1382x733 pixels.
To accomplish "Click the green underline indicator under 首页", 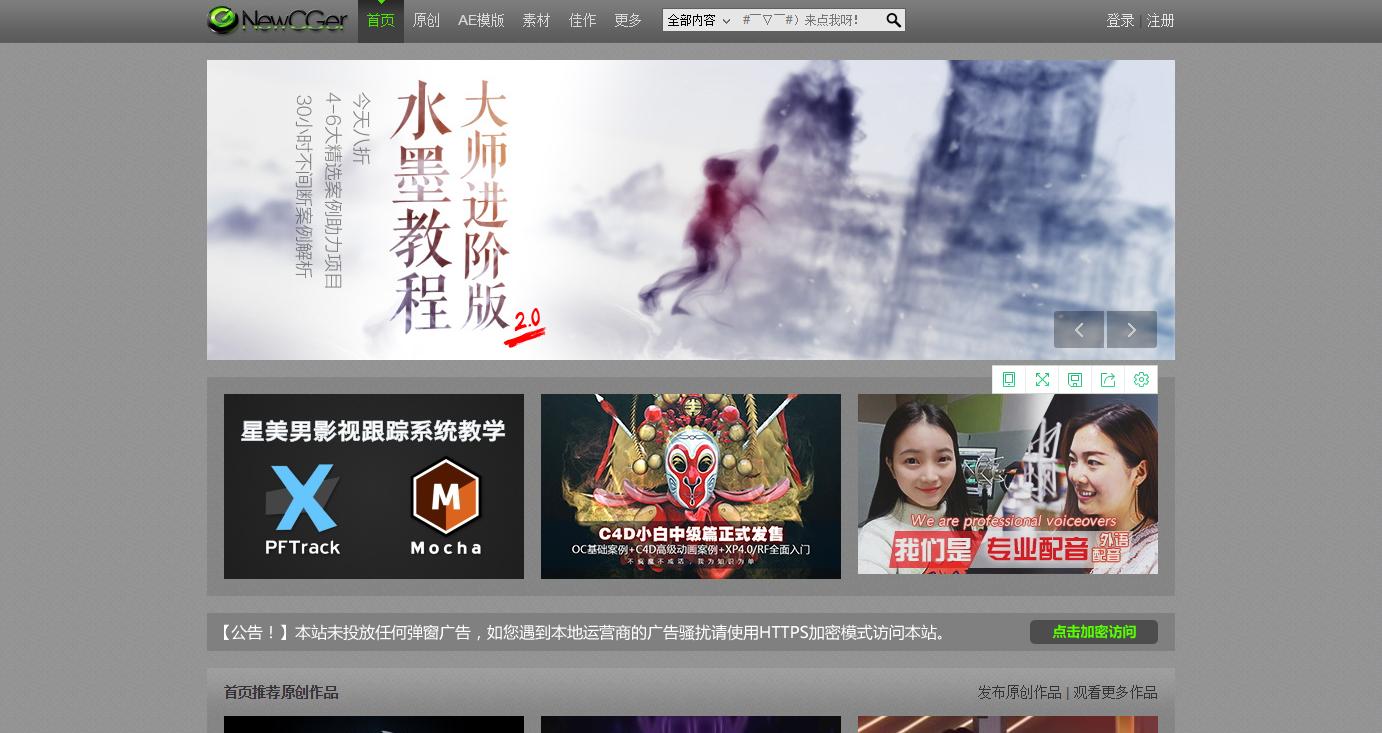I will (x=381, y=3).
